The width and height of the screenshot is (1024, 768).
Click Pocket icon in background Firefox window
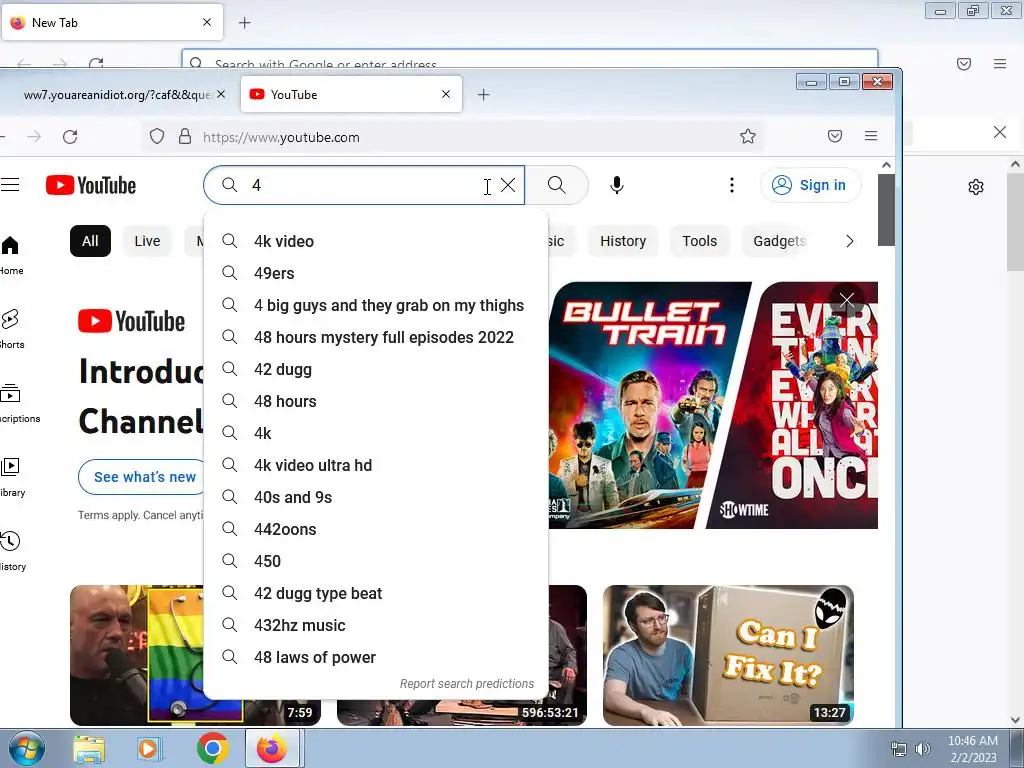point(964,63)
